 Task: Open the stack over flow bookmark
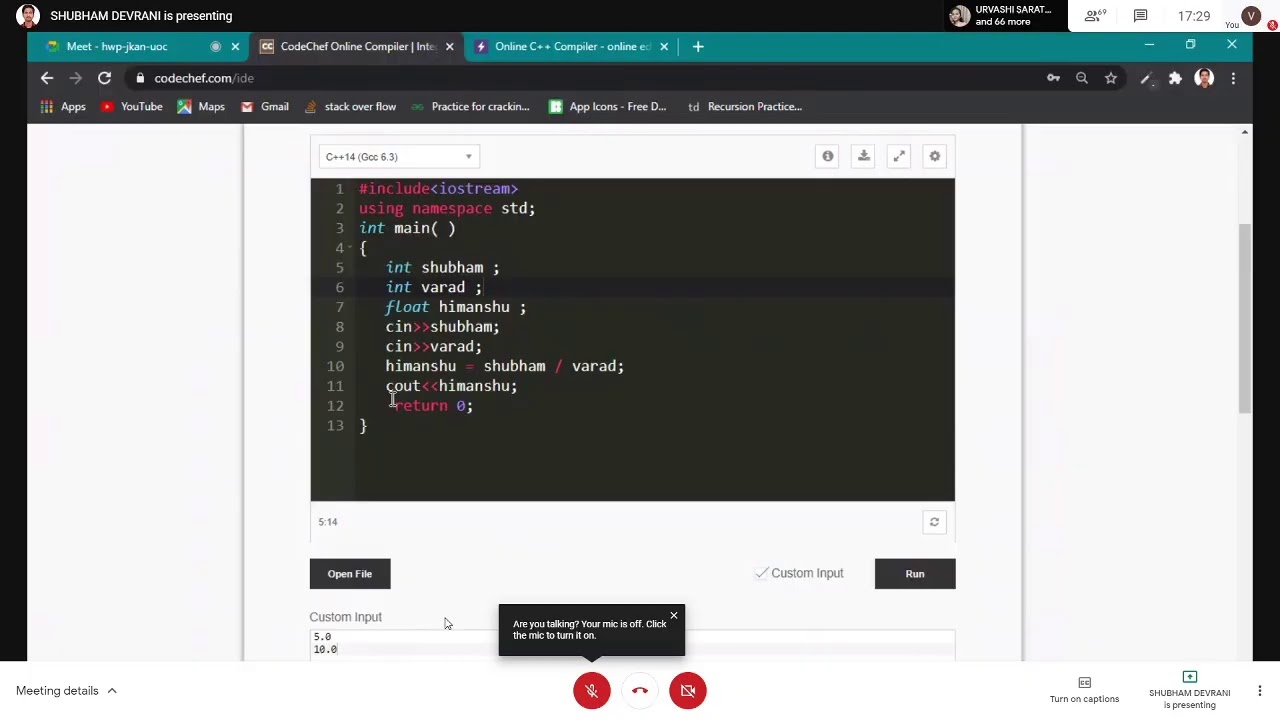[x=350, y=106]
